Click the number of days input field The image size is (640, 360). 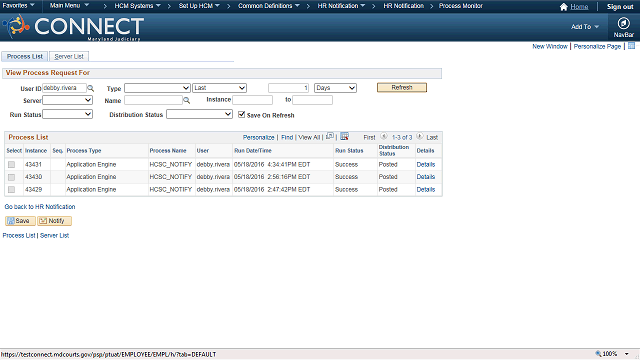pyautogui.click(x=289, y=88)
